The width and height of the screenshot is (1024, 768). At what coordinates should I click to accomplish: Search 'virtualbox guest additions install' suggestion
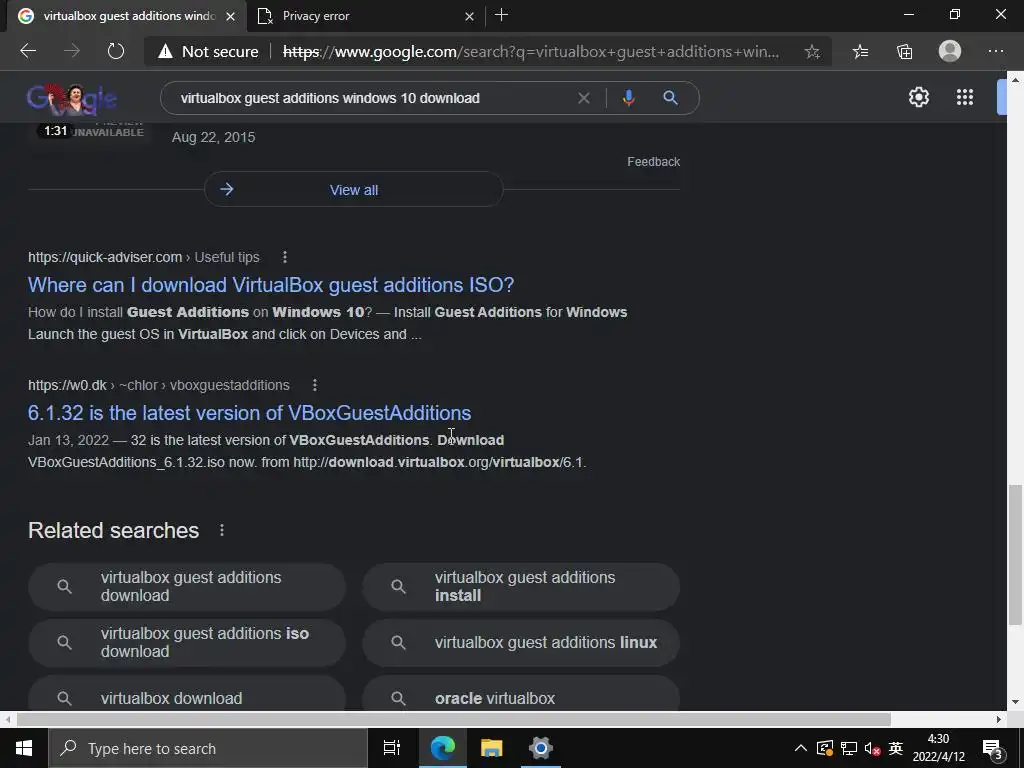521,586
